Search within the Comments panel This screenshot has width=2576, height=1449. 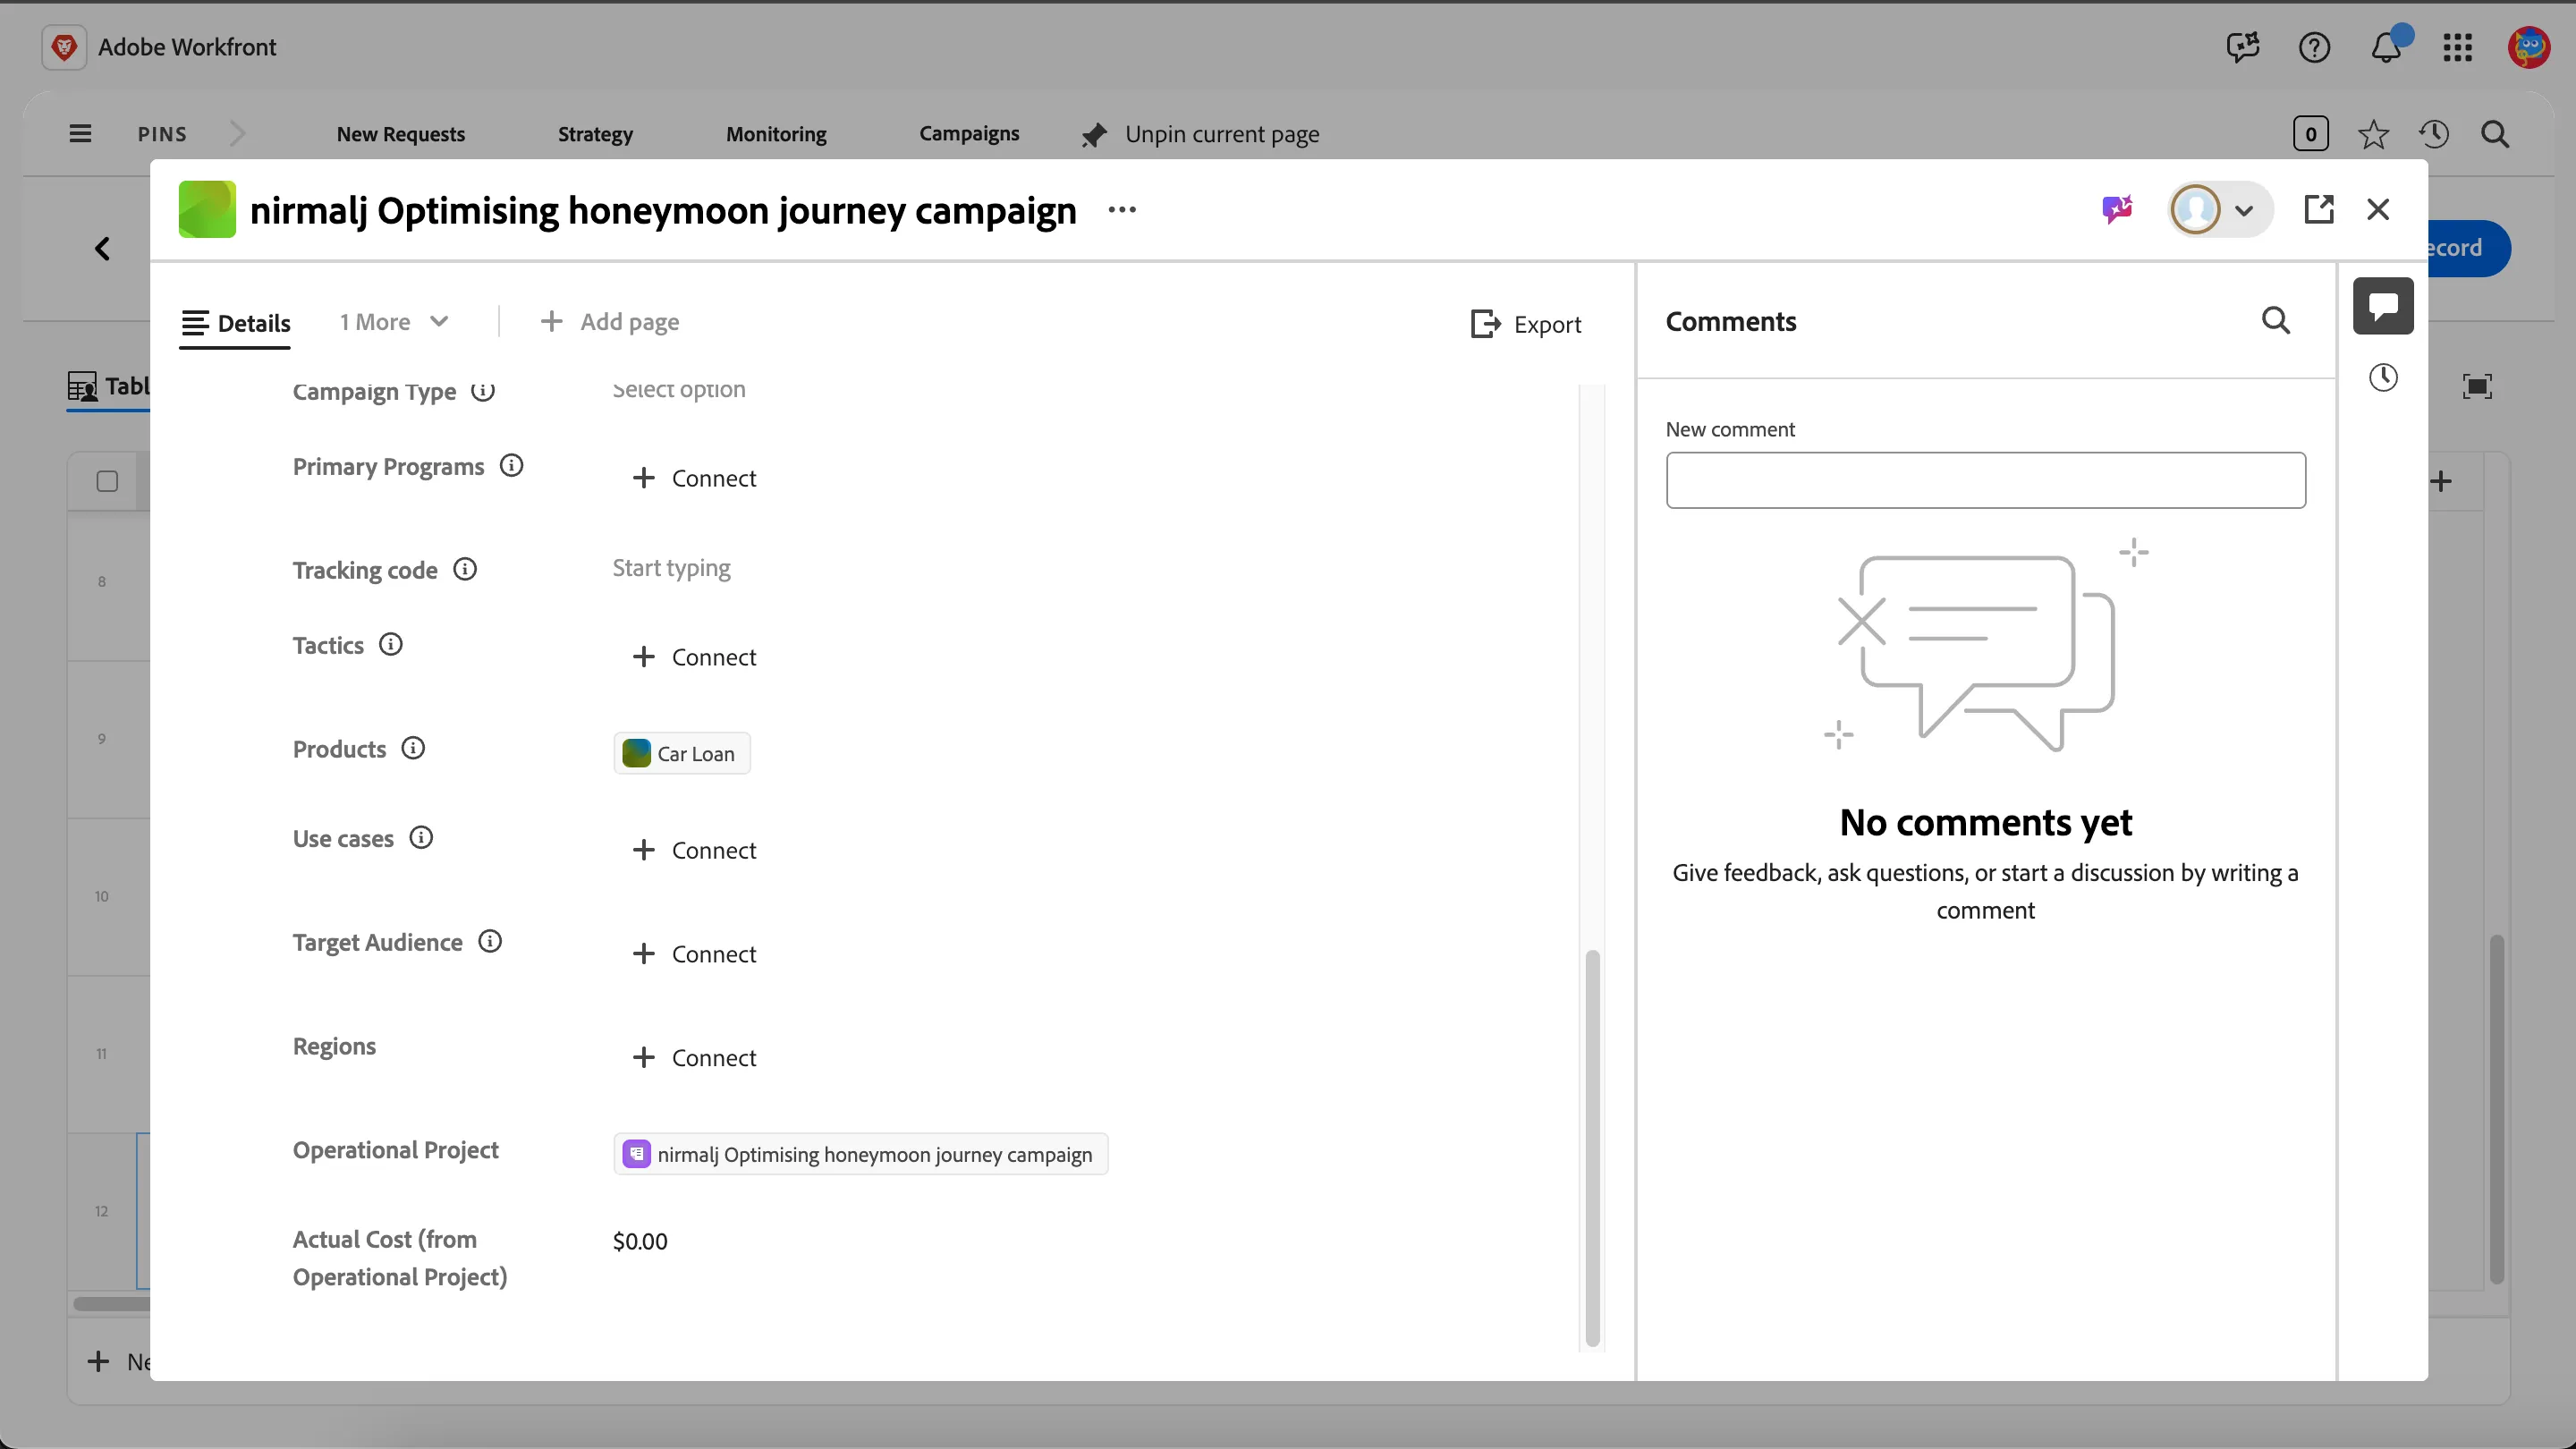point(2275,320)
